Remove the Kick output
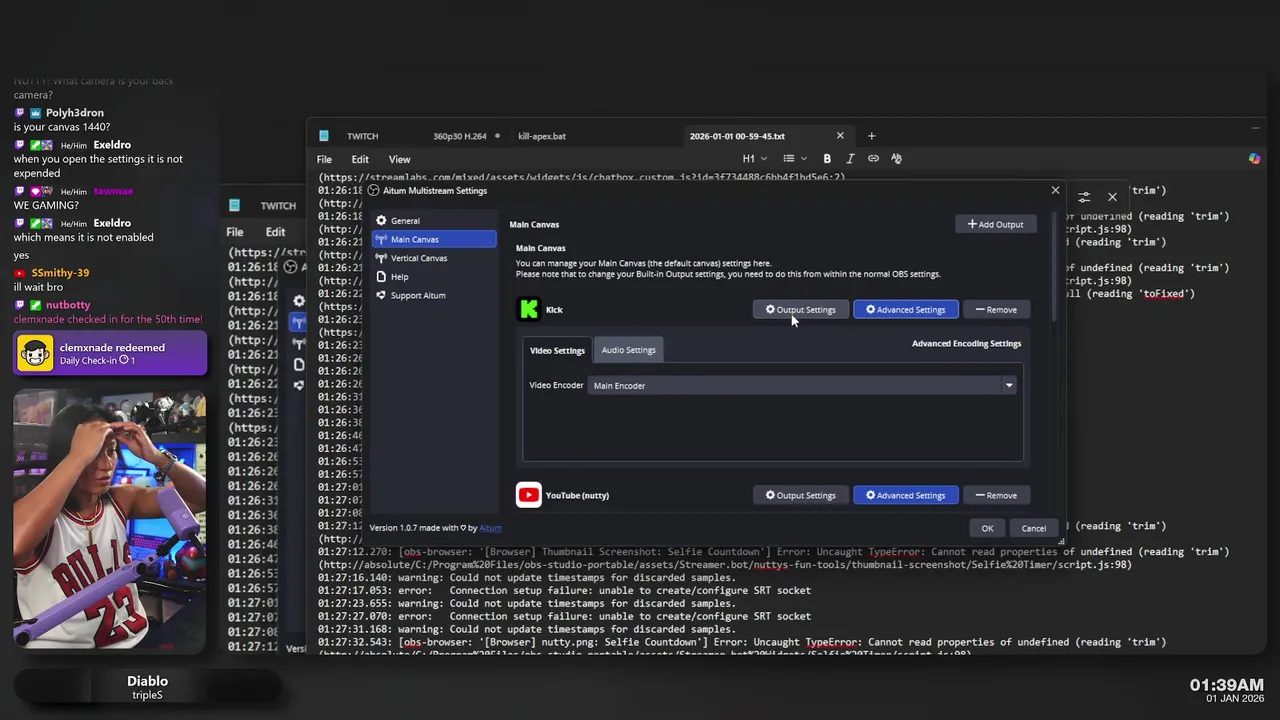This screenshot has height=720, width=1280. pyautogui.click(x=996, y=309)
